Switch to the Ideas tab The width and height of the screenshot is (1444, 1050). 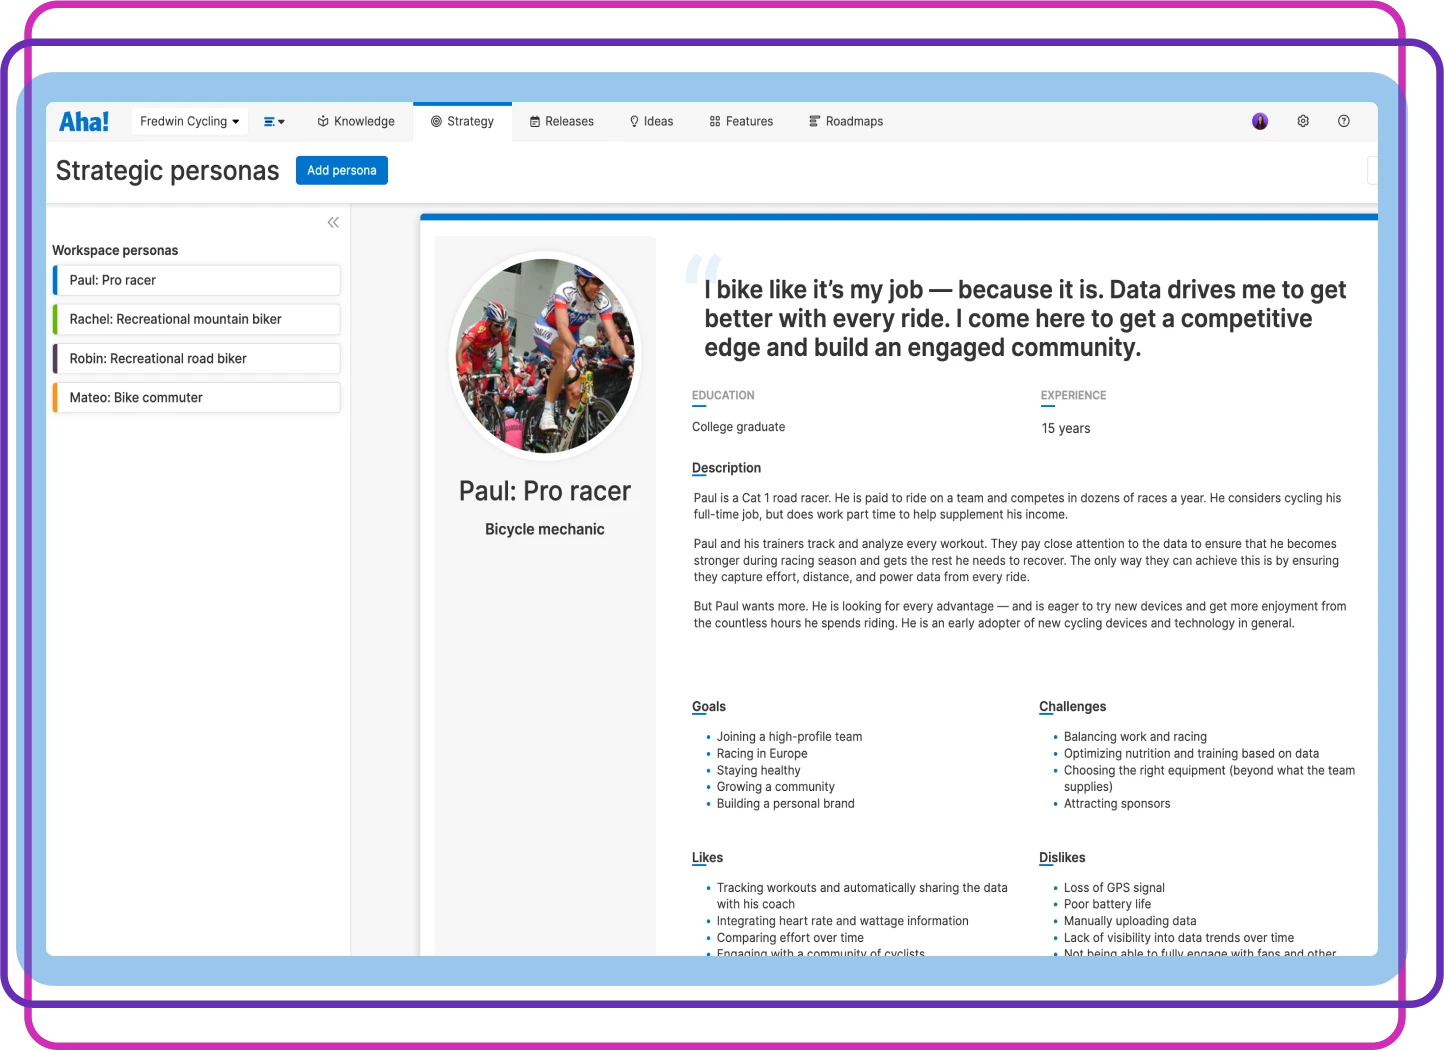click(x=651, y=122)
